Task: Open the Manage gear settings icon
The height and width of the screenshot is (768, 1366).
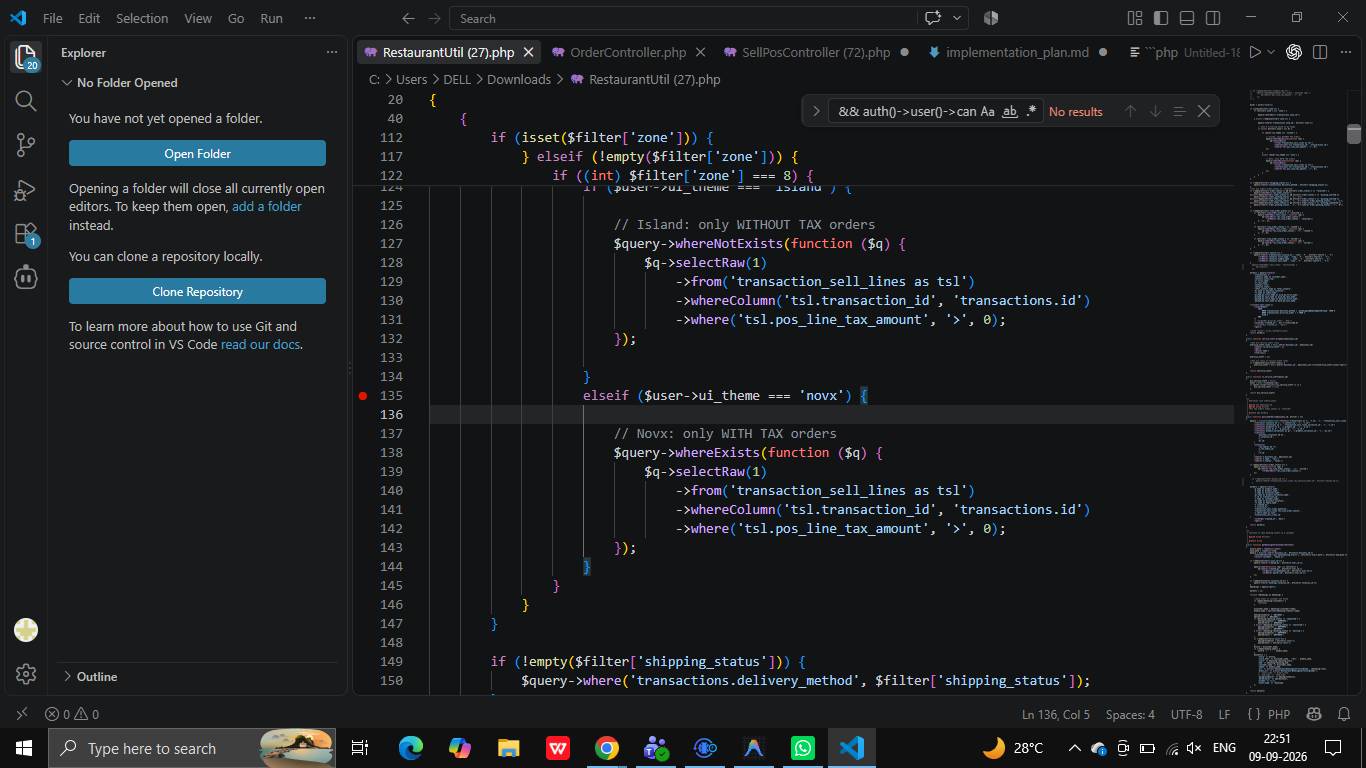Action: pyautogui.click(x=26, y=674)
